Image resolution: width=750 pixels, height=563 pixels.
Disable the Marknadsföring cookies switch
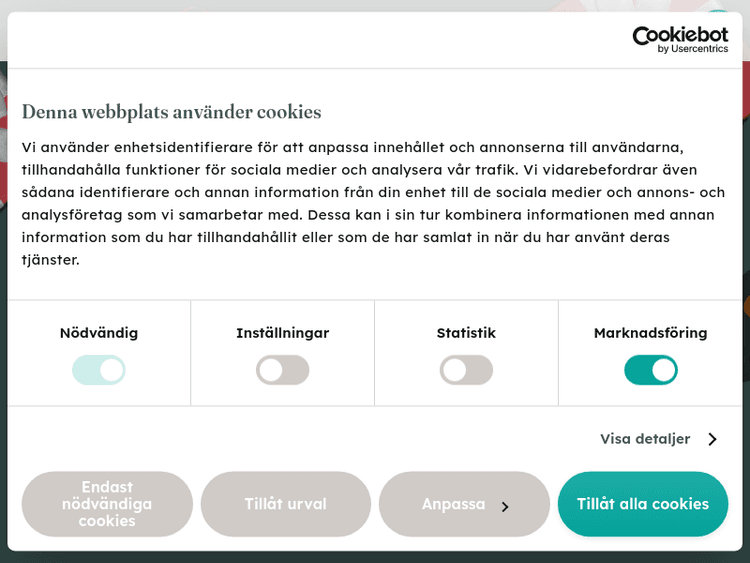[651, 370]
